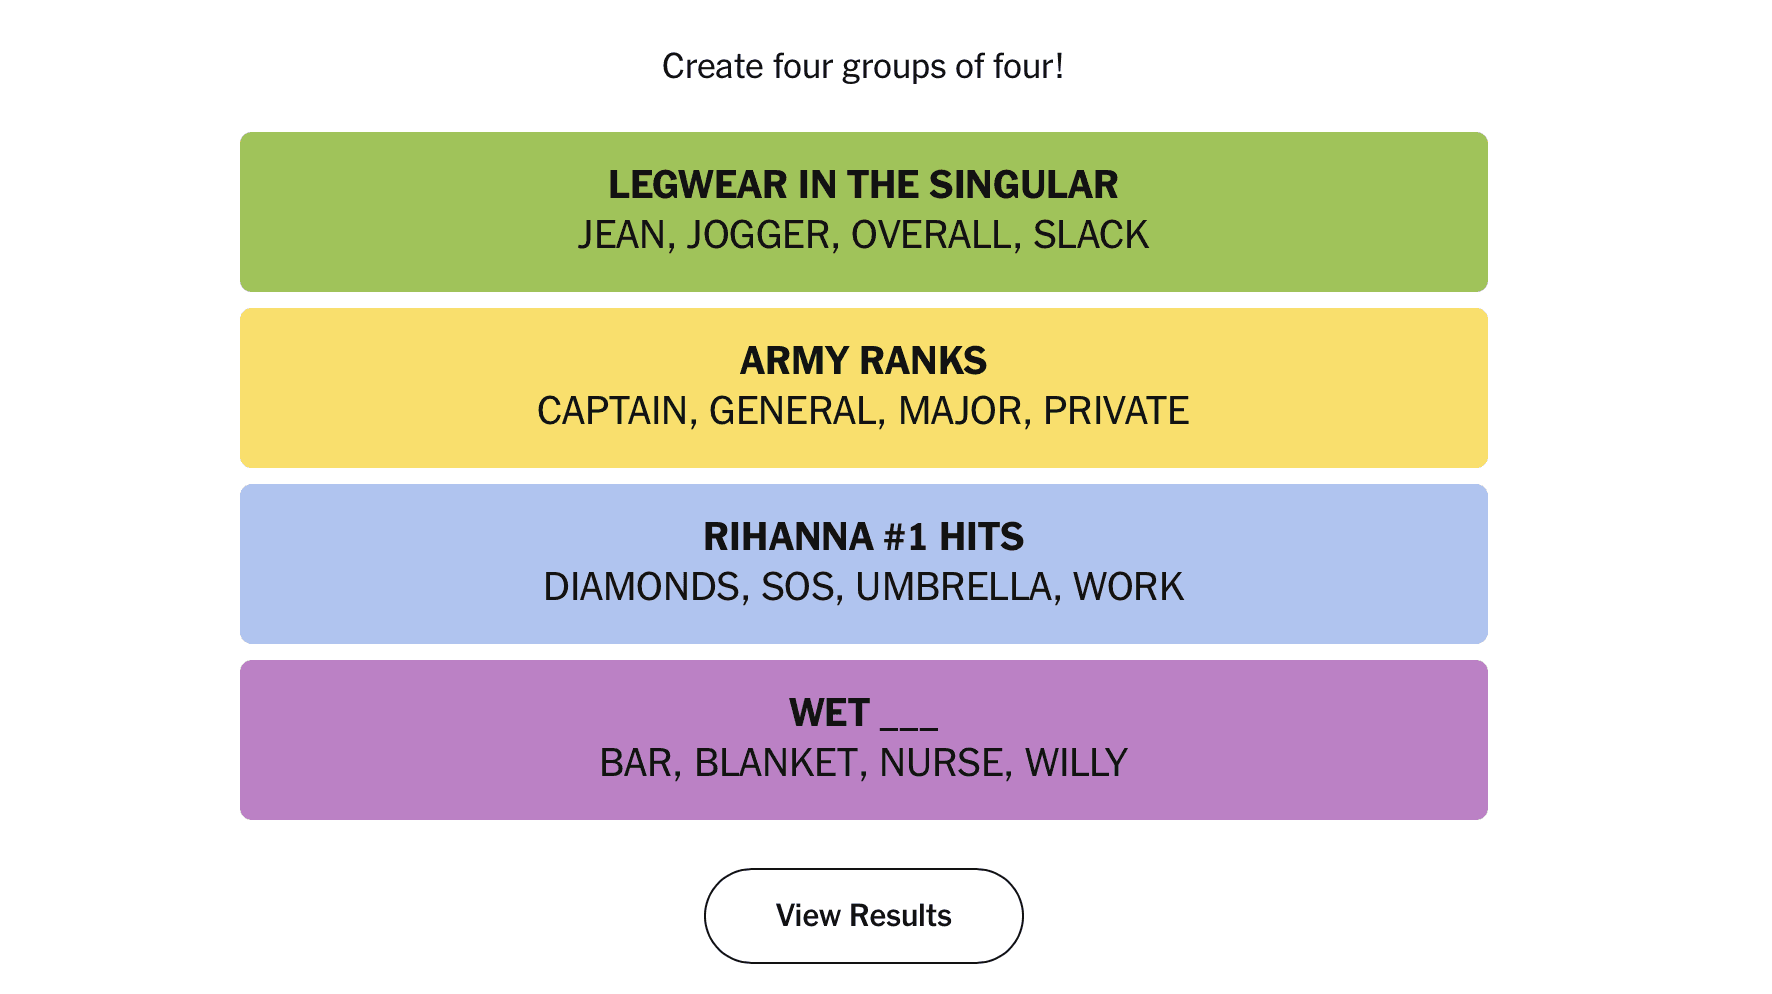The image size is (1772, 994).
Task: Click the "Create four groups of four!" heading
Action: tap(863, 67)
